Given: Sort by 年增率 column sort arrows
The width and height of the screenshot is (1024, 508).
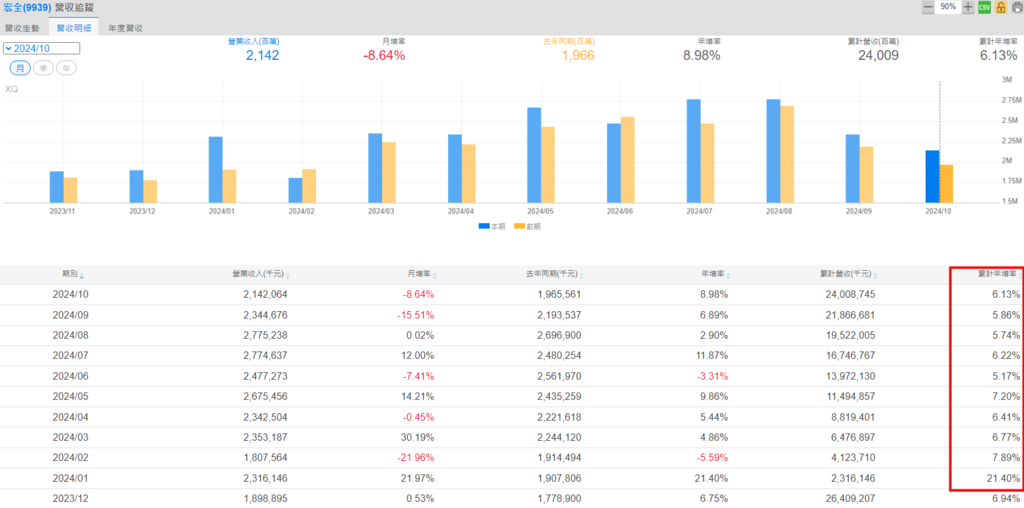Looking at the screenshot, I should coord(729,276).
